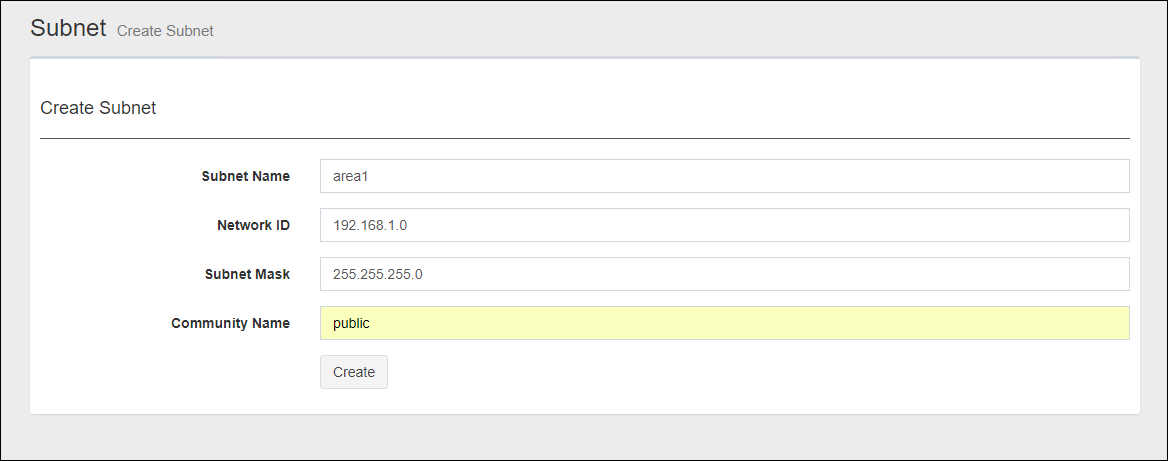This screenshot has height=461, width=1168.
Task: Click the gray page background below the form panel
Action: 584,437
